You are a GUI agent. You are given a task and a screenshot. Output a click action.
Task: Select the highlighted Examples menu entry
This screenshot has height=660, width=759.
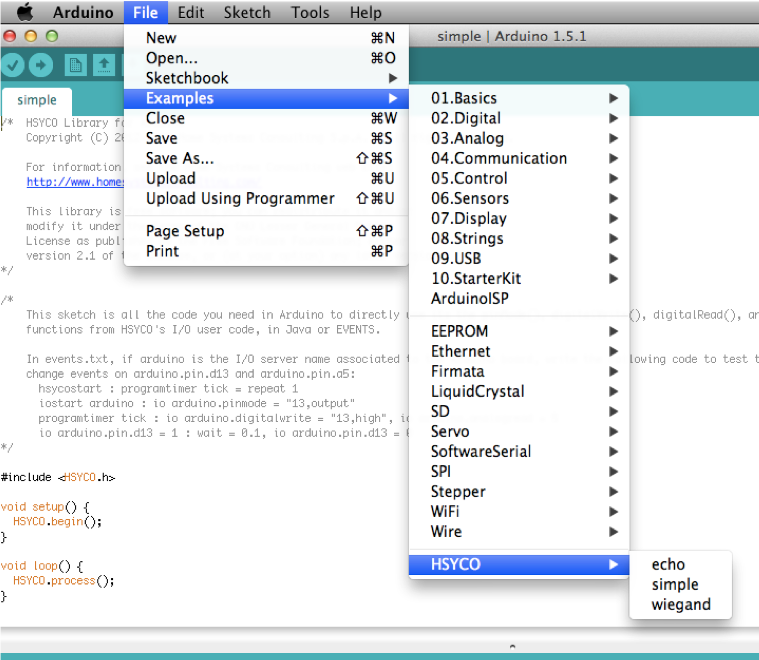(x=266, y=98)
